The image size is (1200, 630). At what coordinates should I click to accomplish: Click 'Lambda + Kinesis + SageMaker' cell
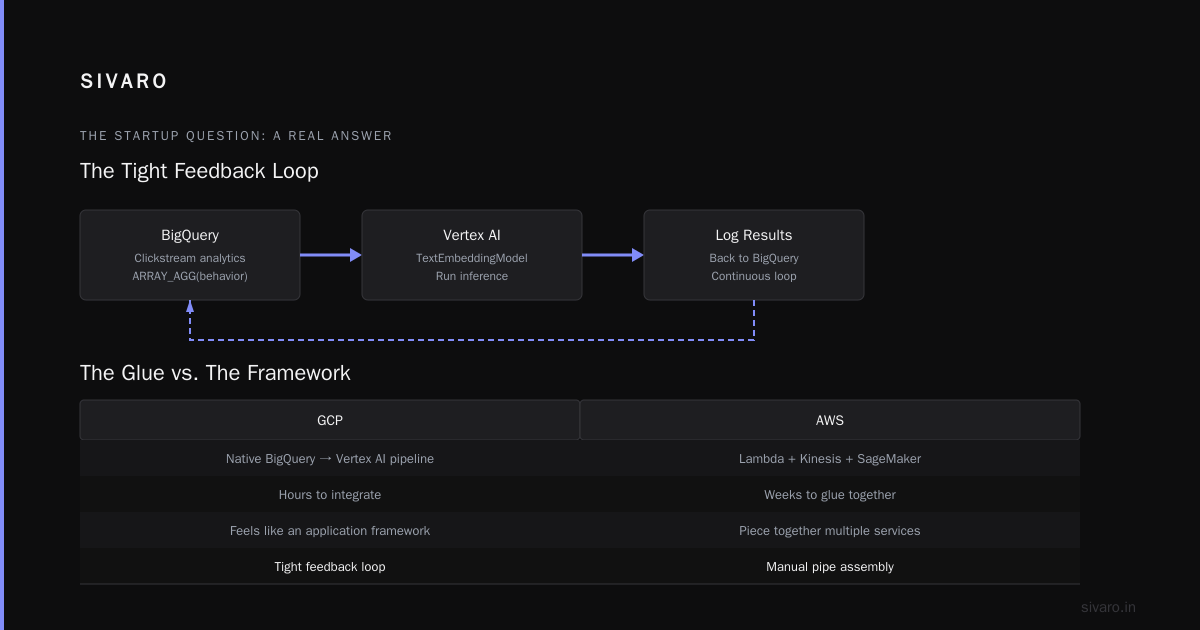(830, 458)
